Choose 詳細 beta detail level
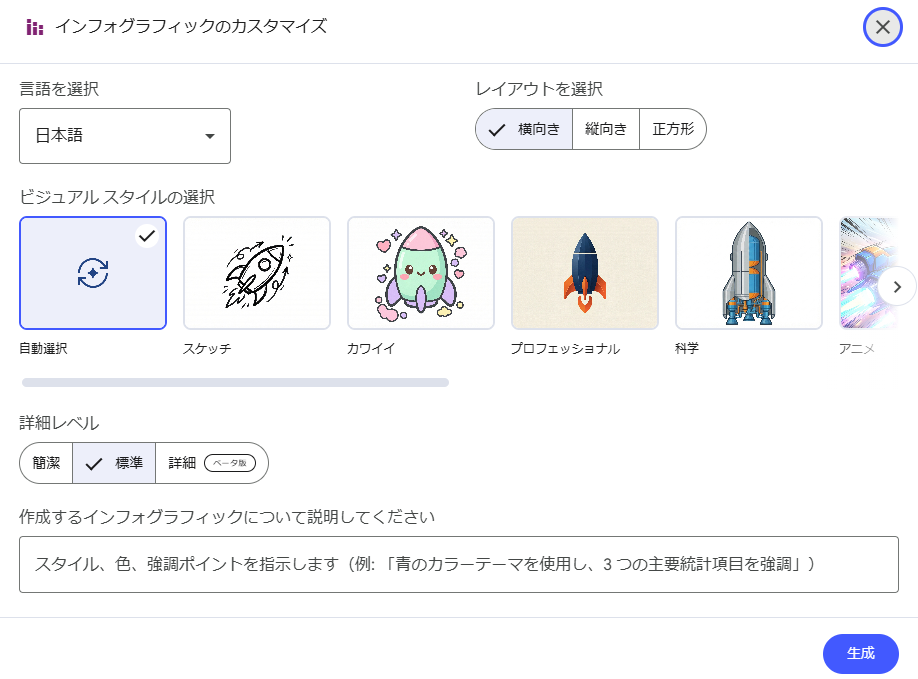 pyautogui.click(x=212, y=463)
